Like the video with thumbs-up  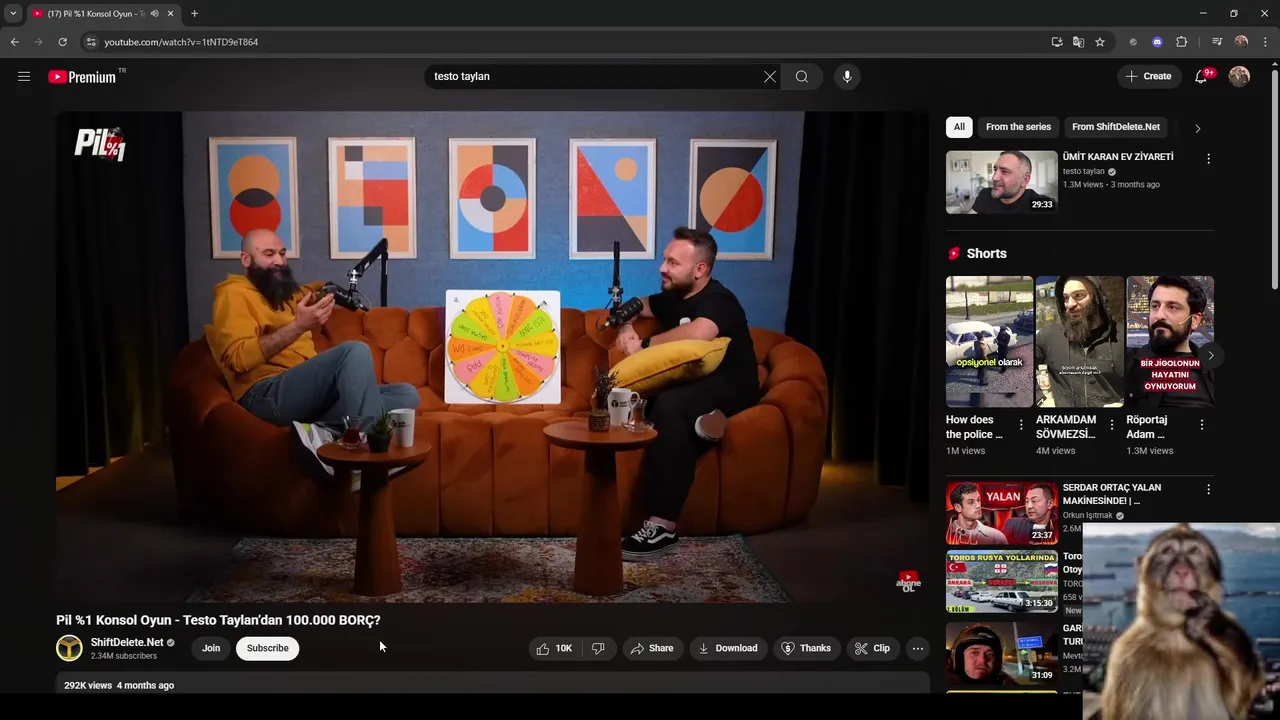click(555, 648)
